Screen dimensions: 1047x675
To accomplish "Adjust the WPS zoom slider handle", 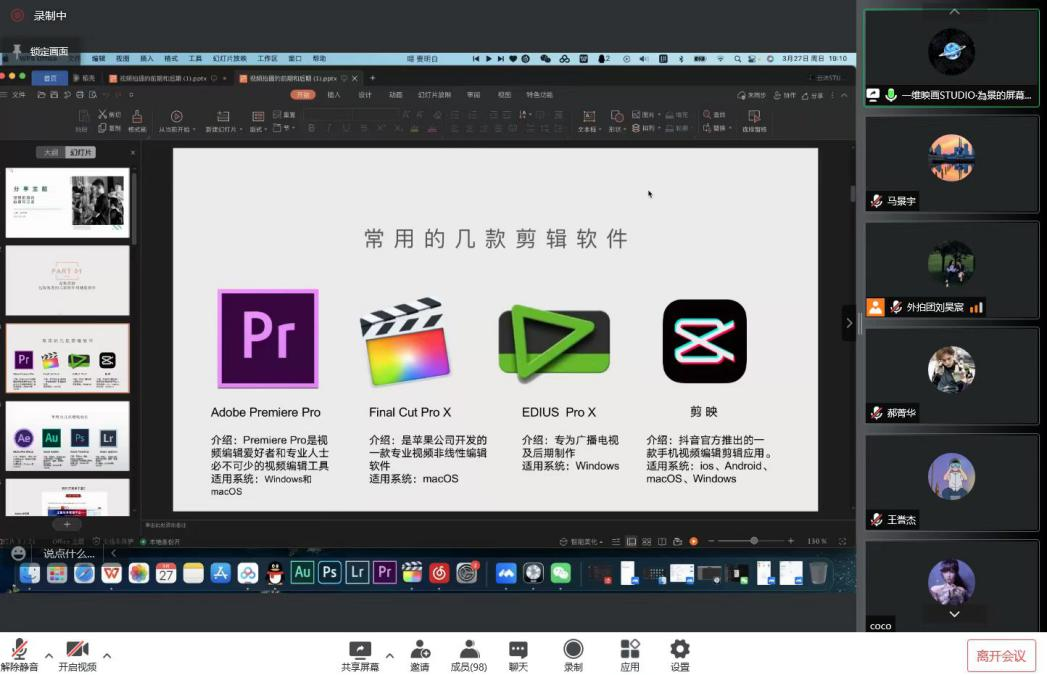I will click(x=754, y=541).
